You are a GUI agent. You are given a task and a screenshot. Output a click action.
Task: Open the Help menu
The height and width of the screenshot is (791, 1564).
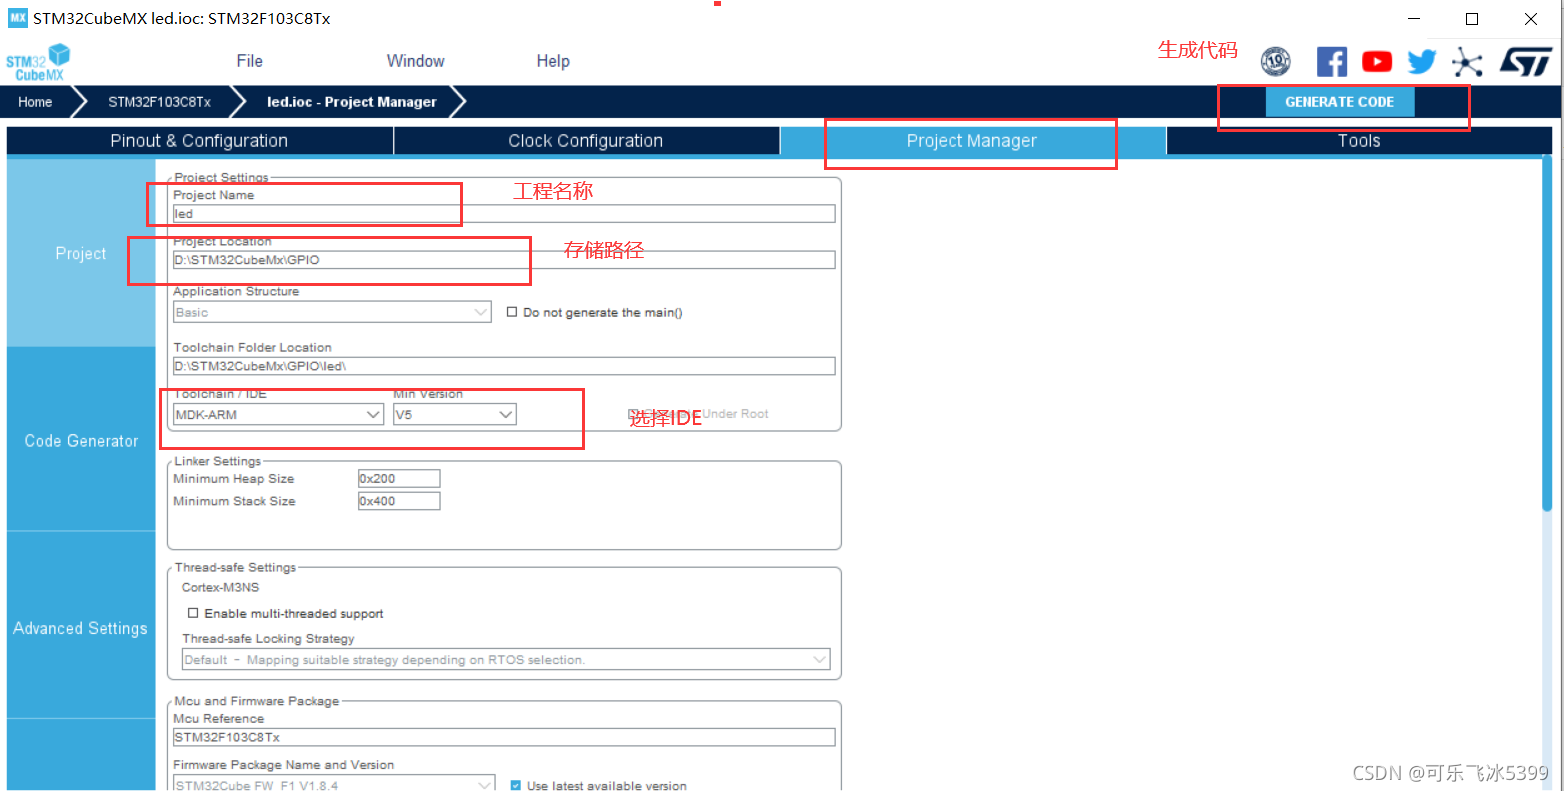click(x=553, y=61)
